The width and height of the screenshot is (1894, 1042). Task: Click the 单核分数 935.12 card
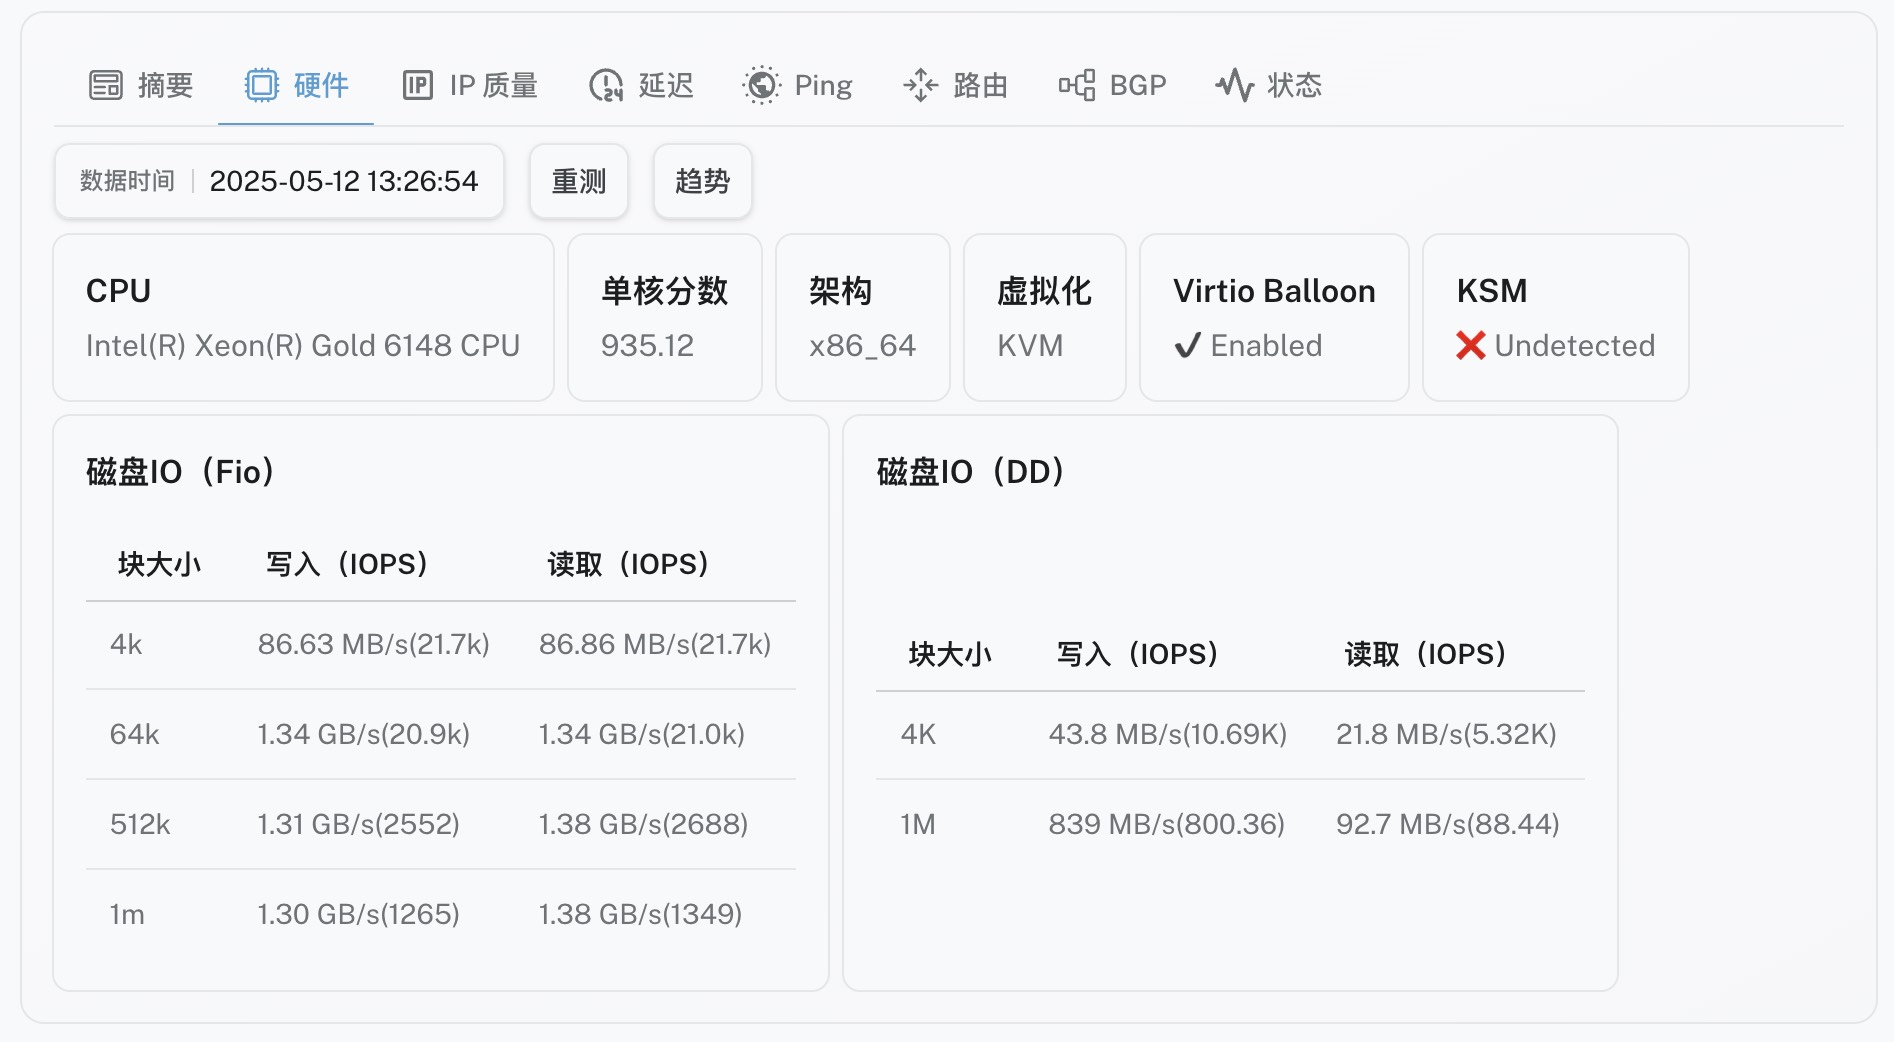(664, 318)
